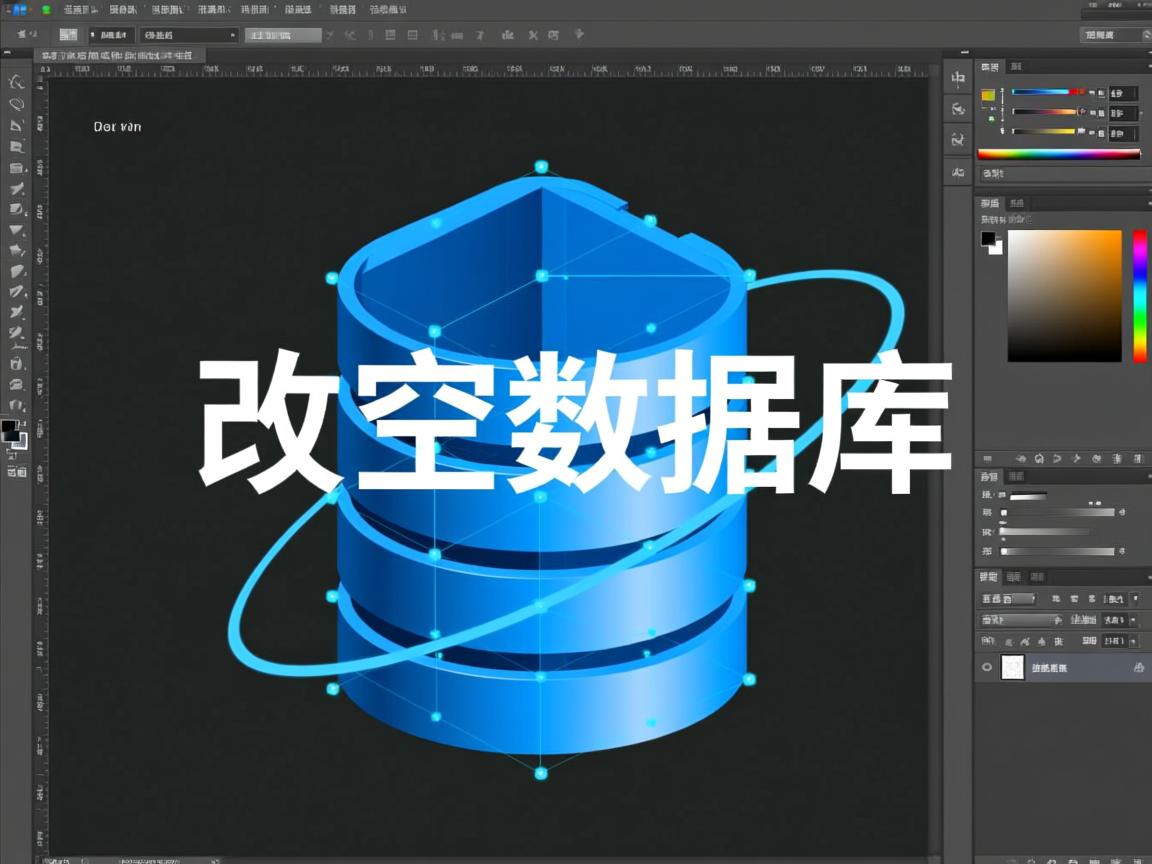Click the highlighted light-gray button in the options bar
The width and height of the screenshot is (1152, 864).
pyautogui.click(x=283, y=35)
